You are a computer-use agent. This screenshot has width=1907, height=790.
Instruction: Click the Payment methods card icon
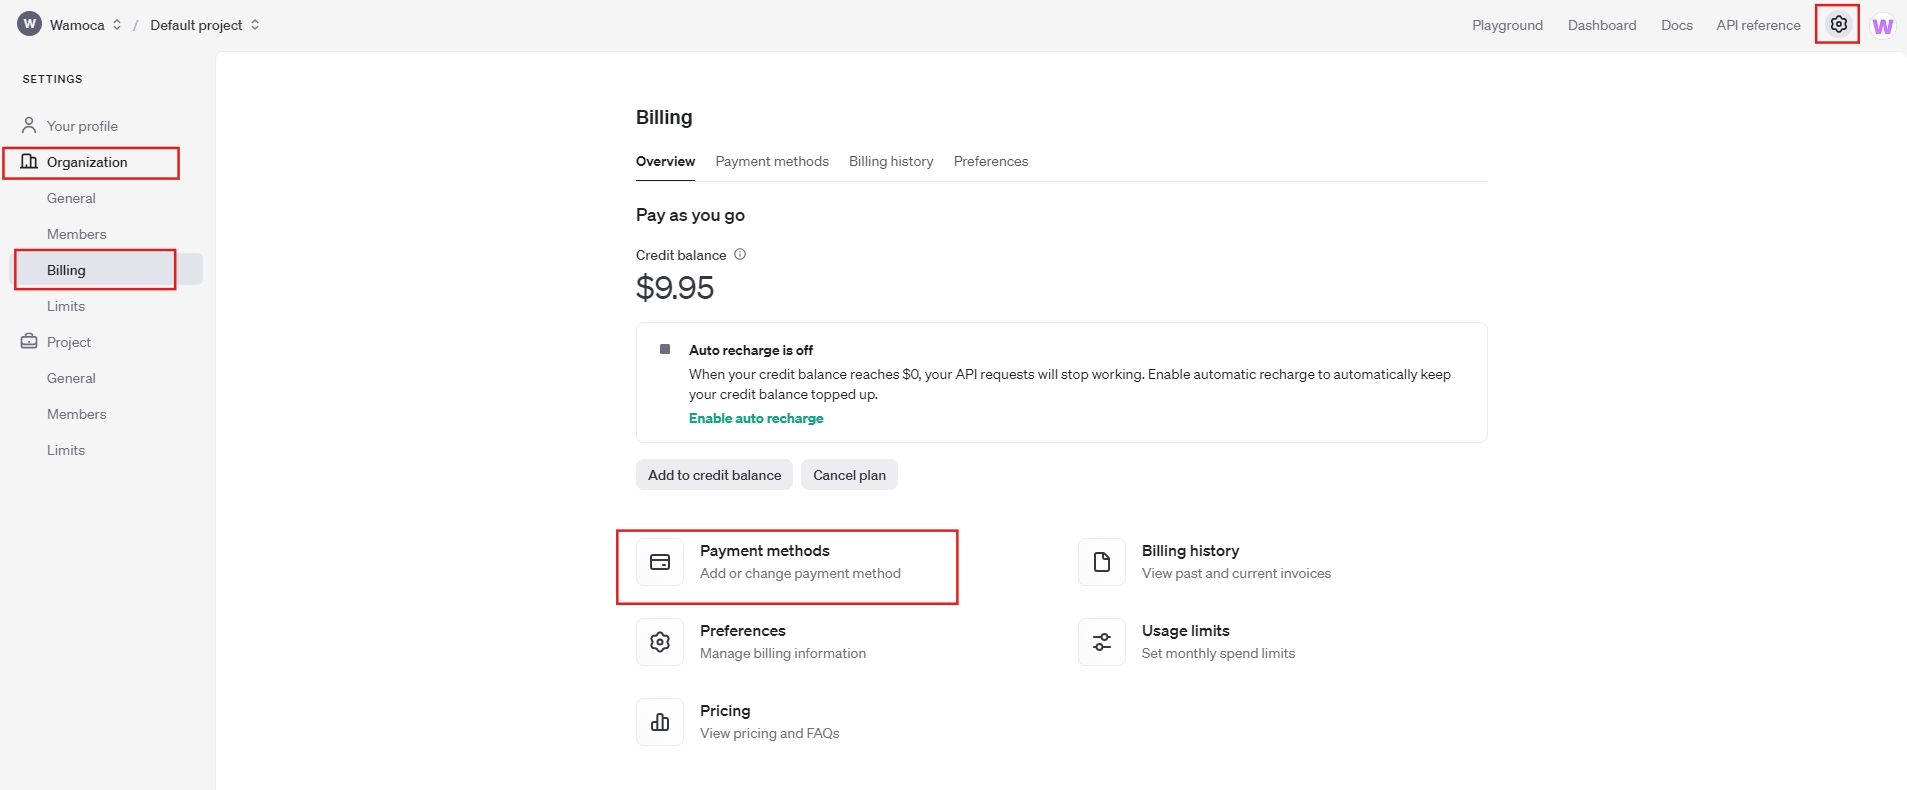(x=660, y=562)
